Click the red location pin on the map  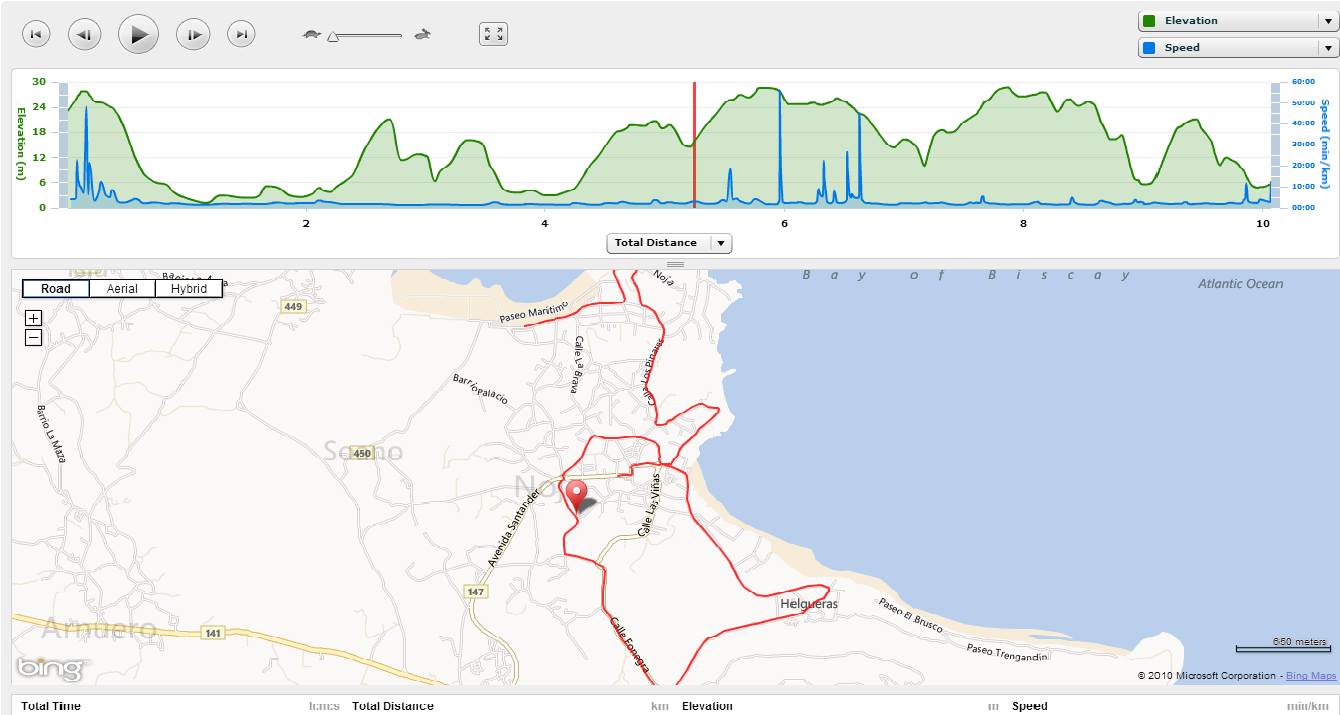576,494
